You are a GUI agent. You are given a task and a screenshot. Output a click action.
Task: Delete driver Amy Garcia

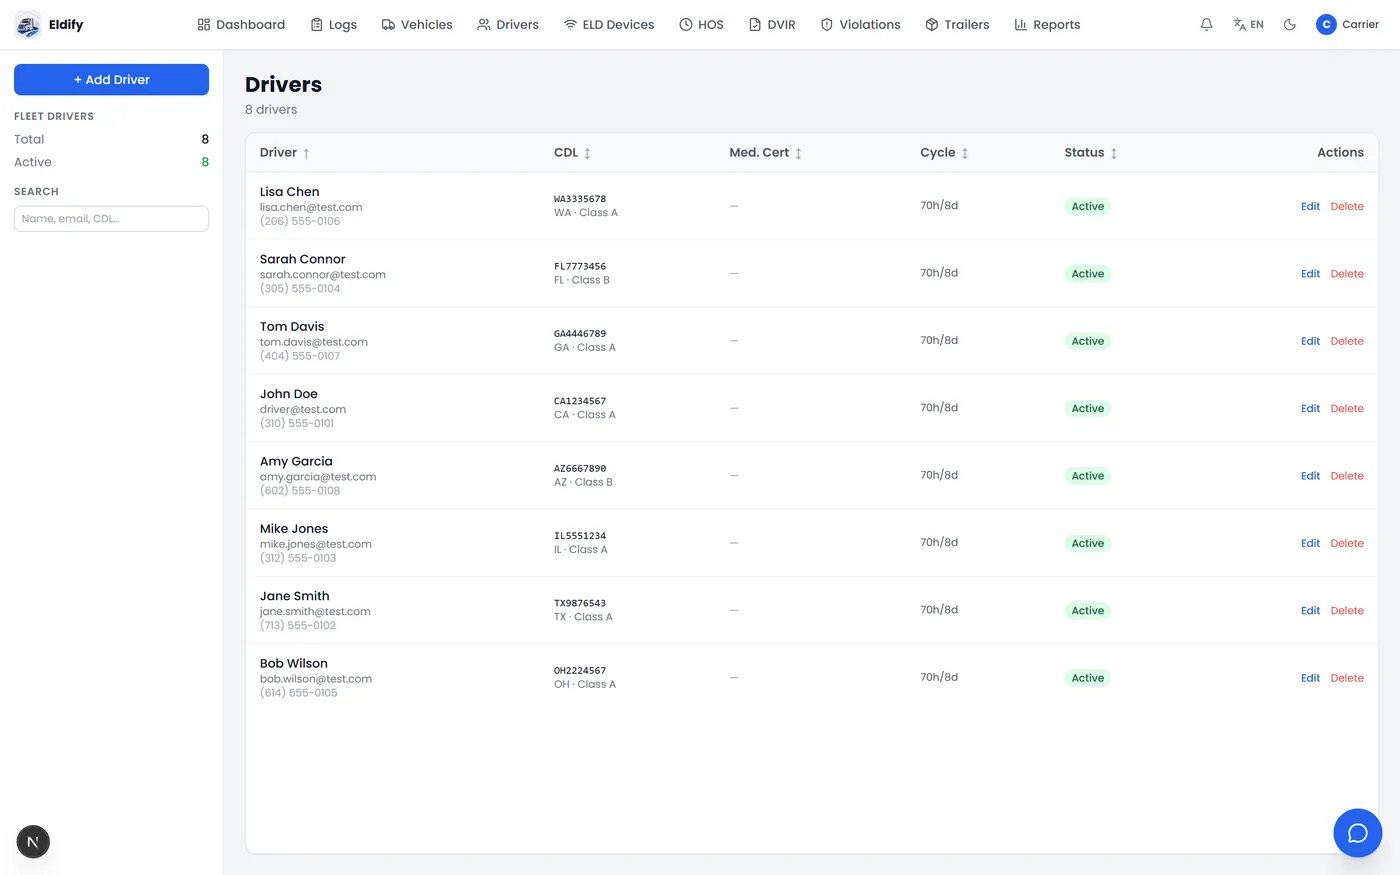coord(1347,476)
